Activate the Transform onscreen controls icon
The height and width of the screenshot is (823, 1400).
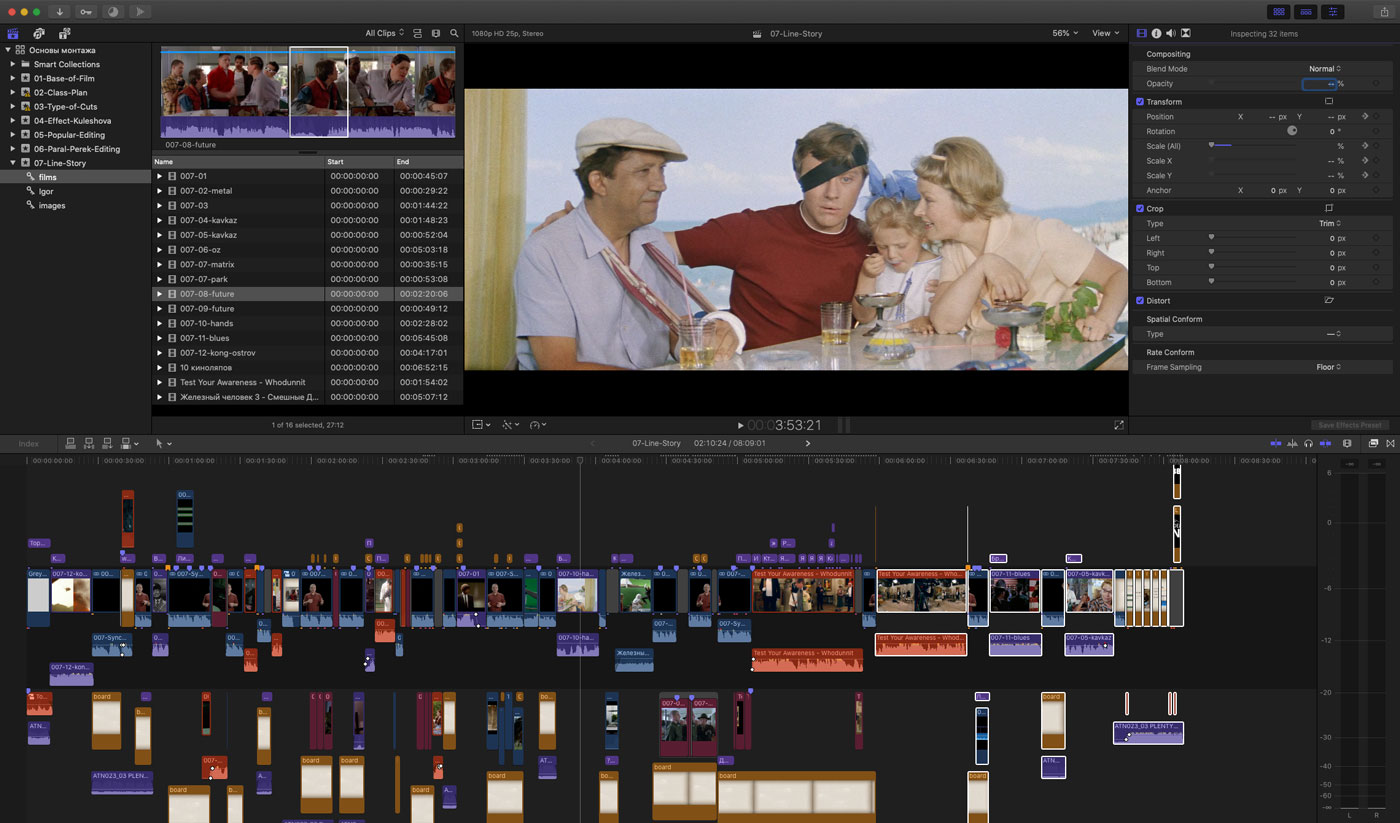1329,102
